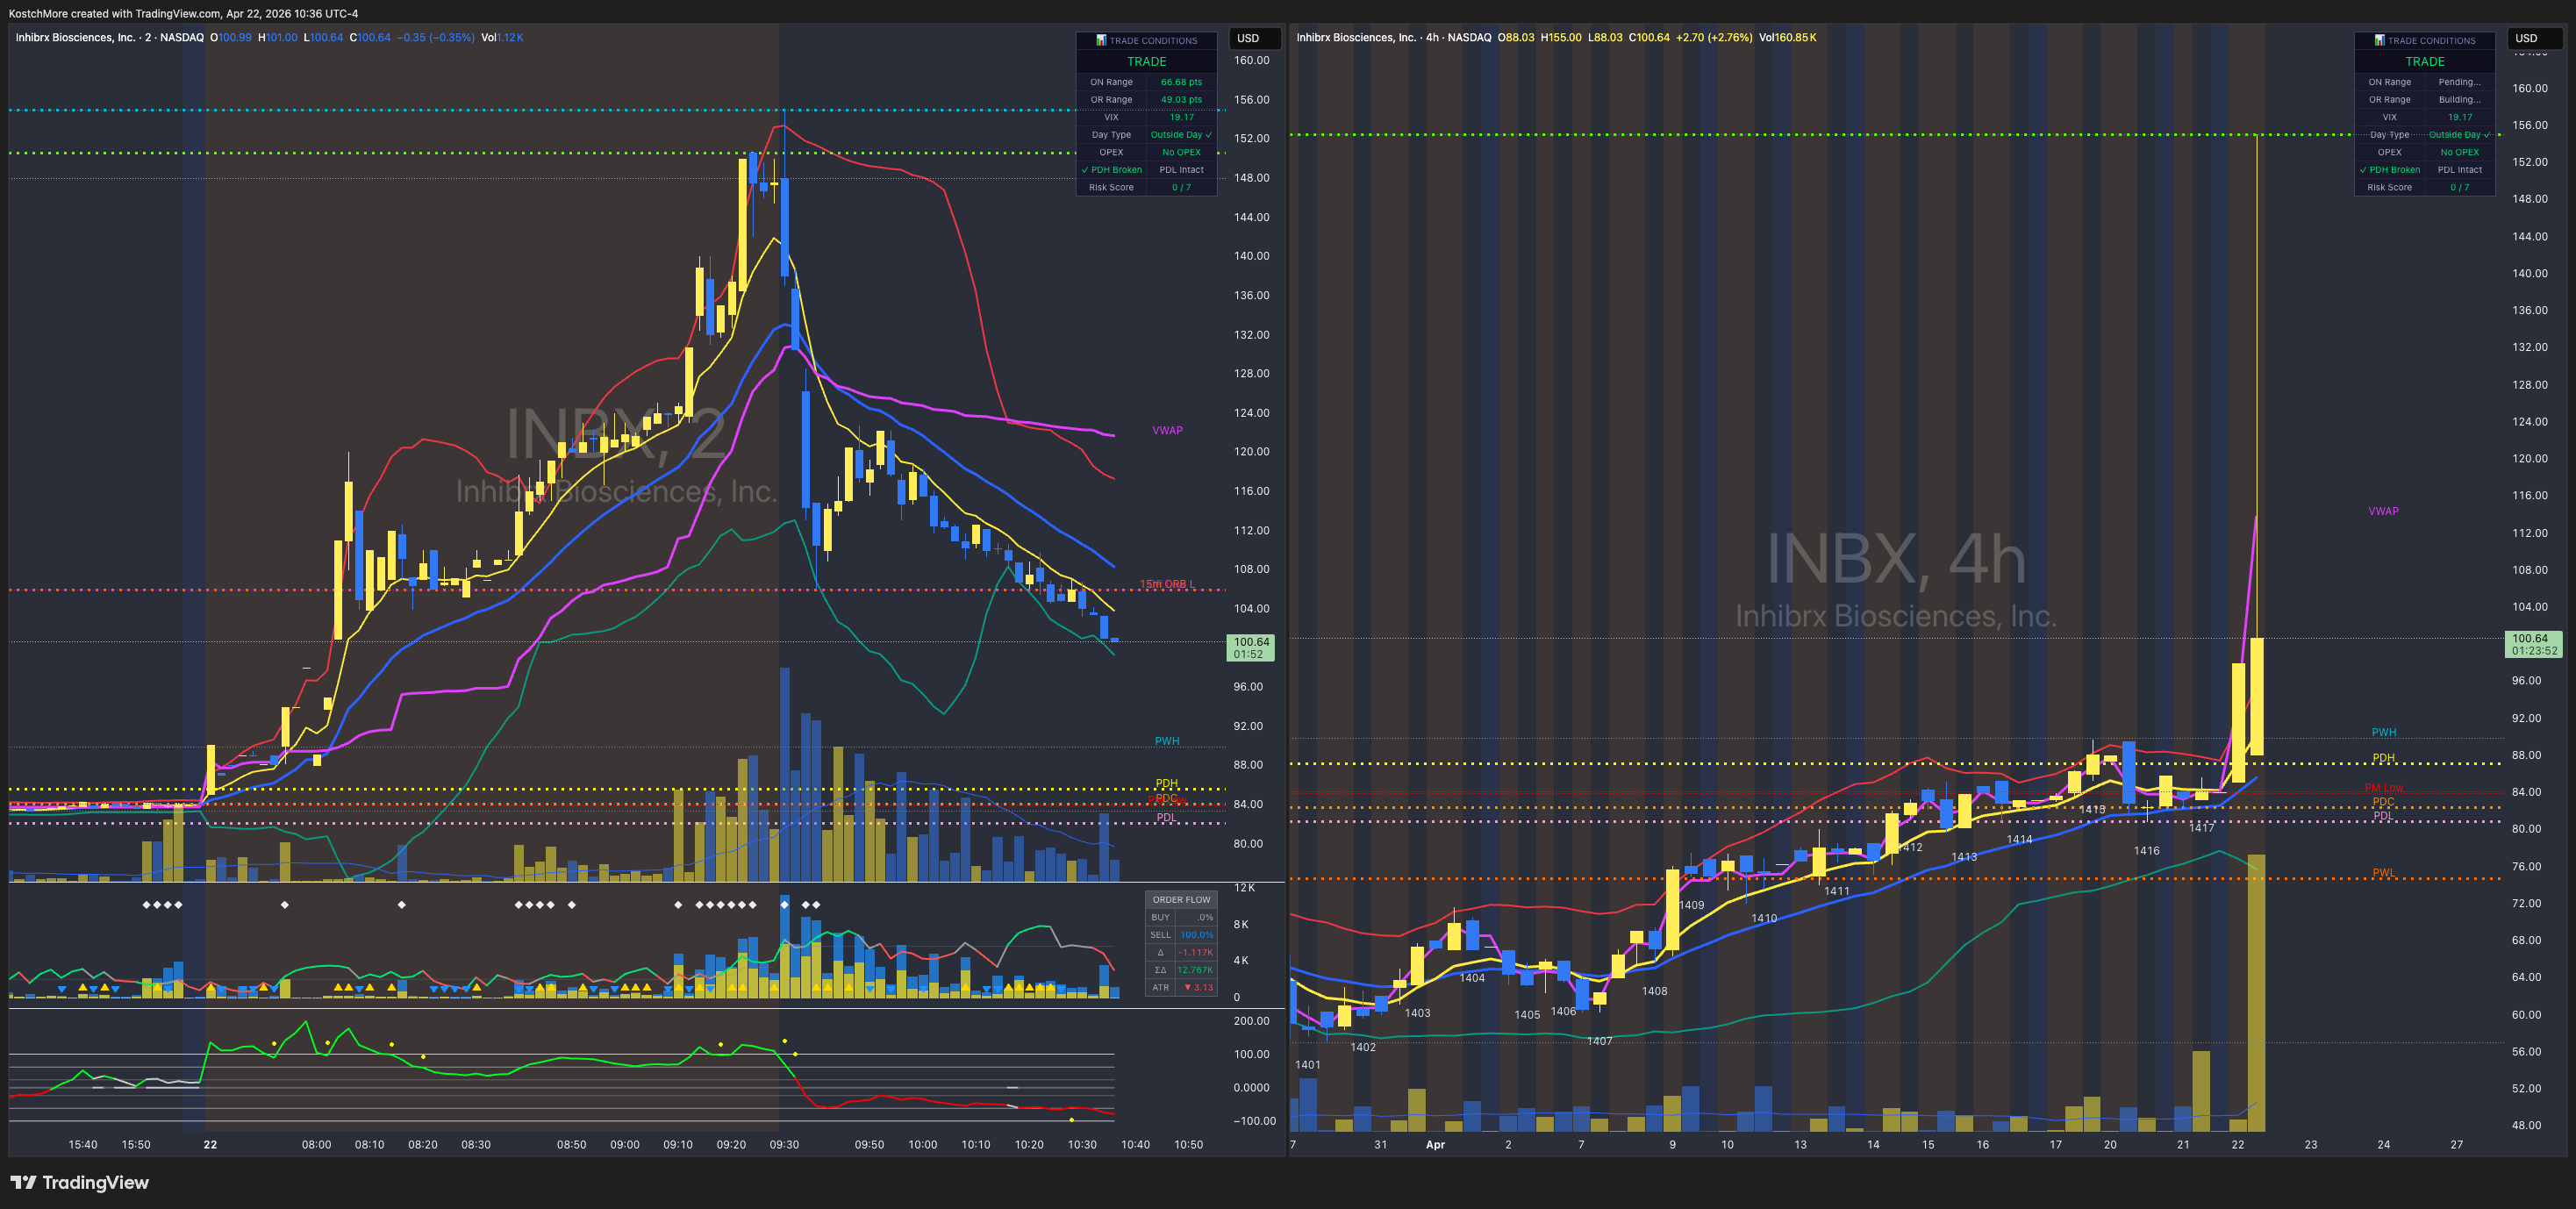Click the VIX value 19.17 in the 2-minute chart table
The height and width of the screenshot is (1209, 2576).
tap(1181, 117)
